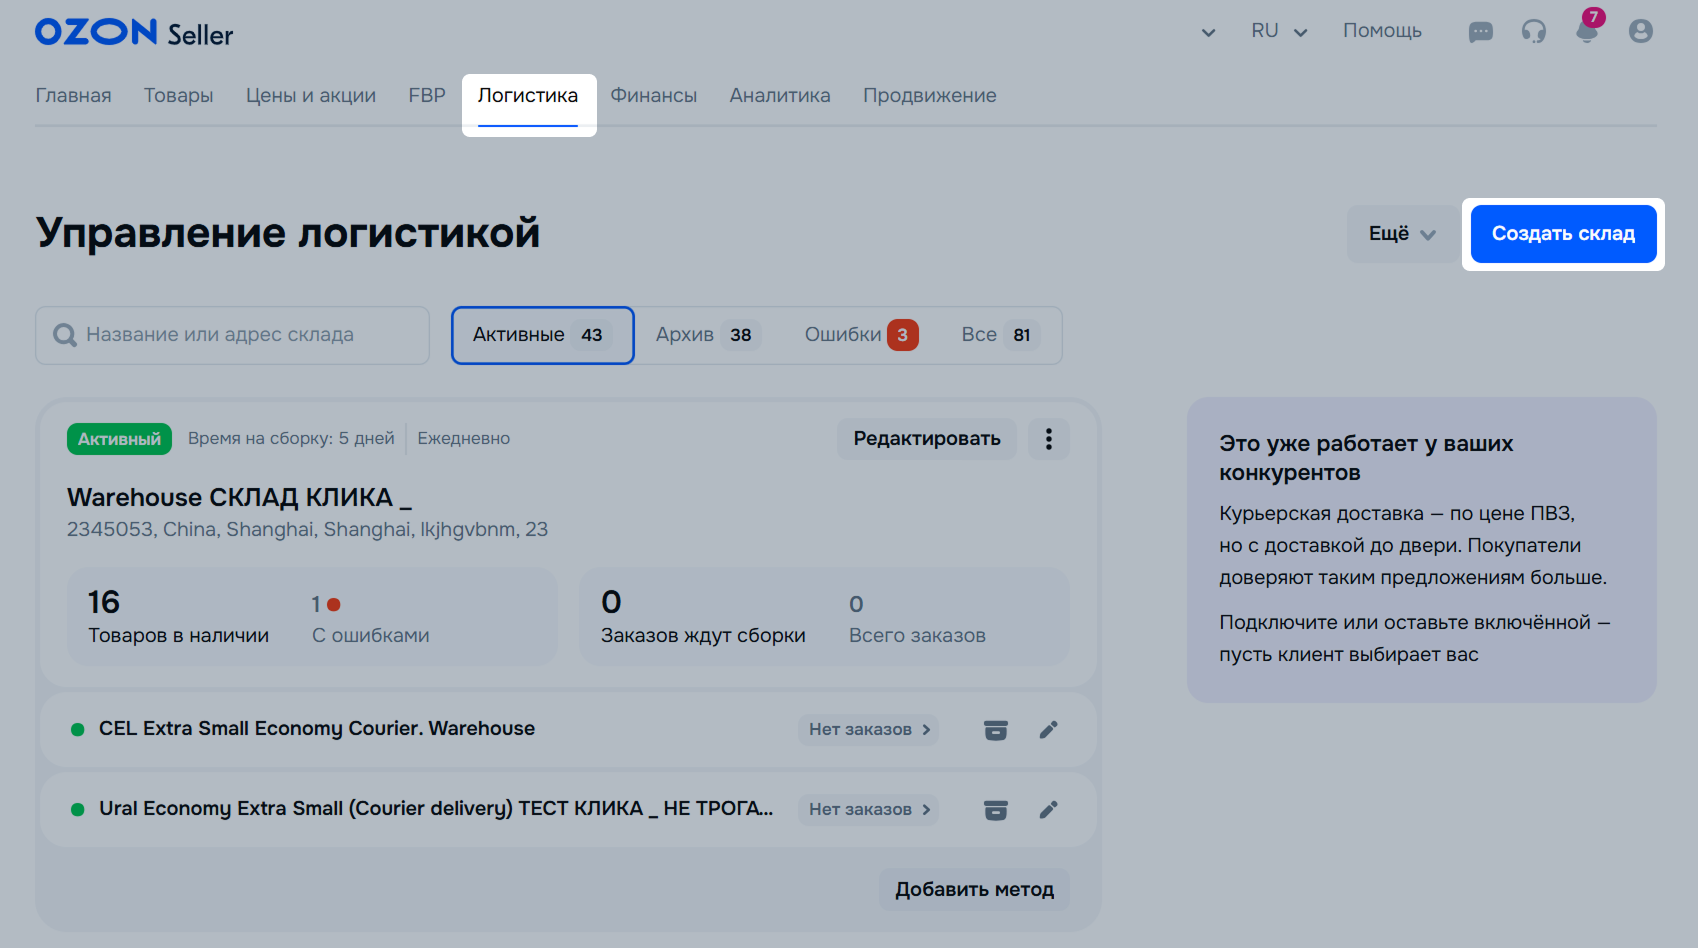Image resolution: width=1698 pixels, height=948 pixels.
Task: Open the chat messages icon in header
Action: [1480, 32]
